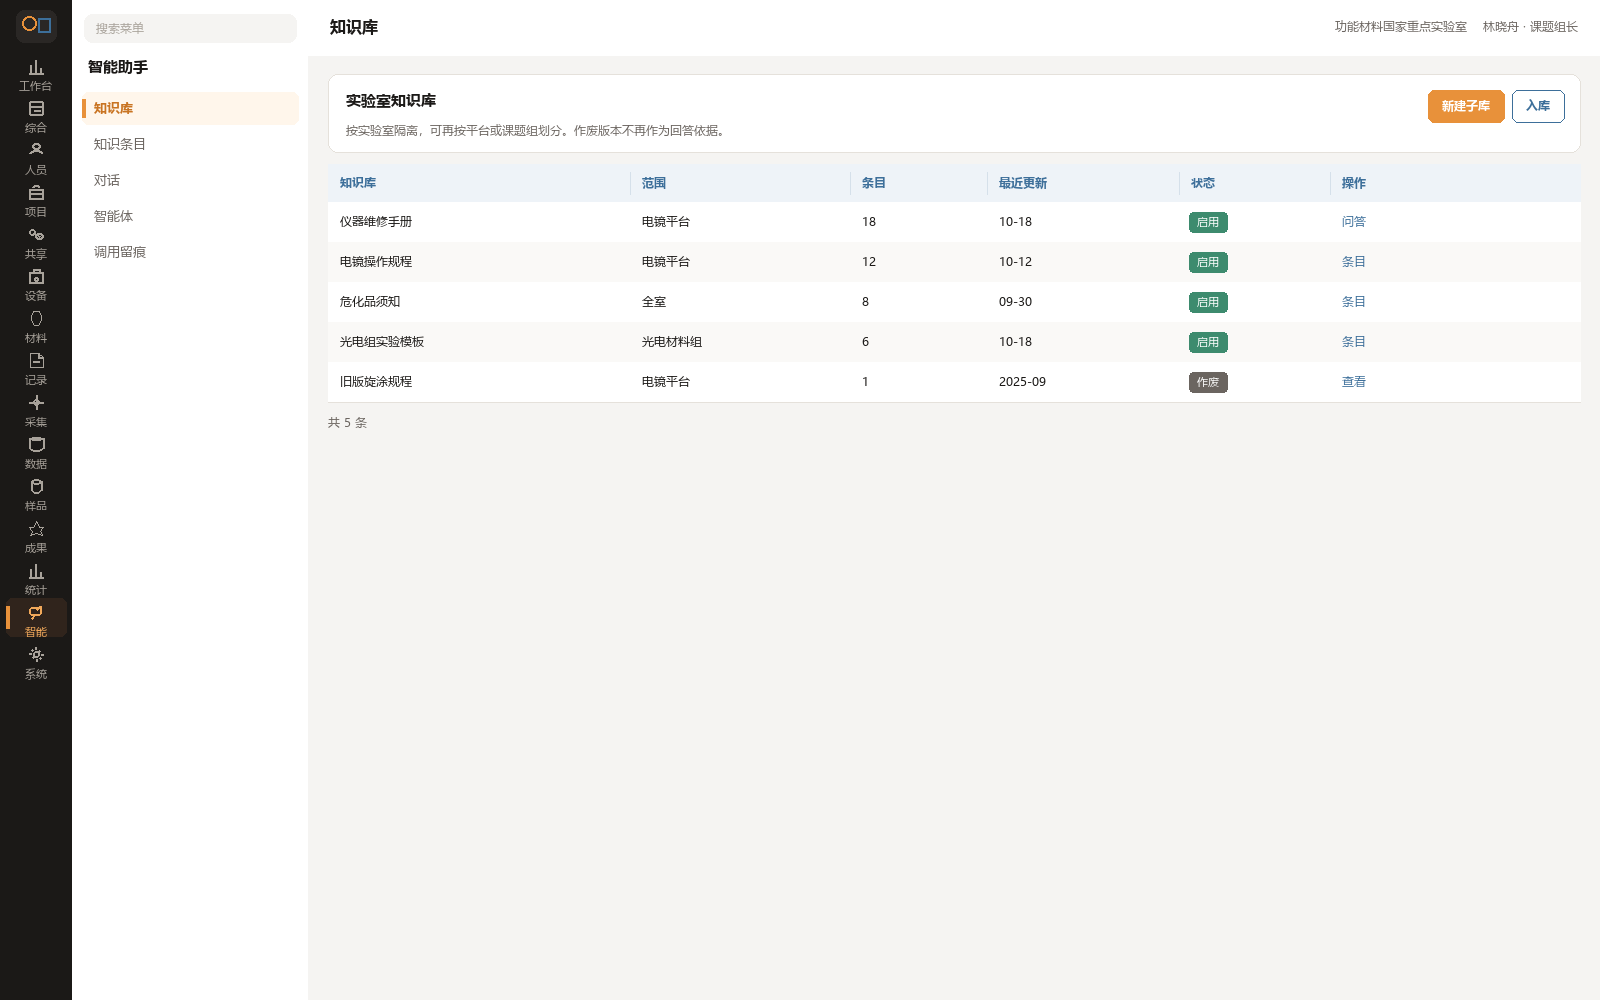Open the 工作台 workbench icon
The height and width of the screenshot is (1000, 1600).
[x=36, y=76]
